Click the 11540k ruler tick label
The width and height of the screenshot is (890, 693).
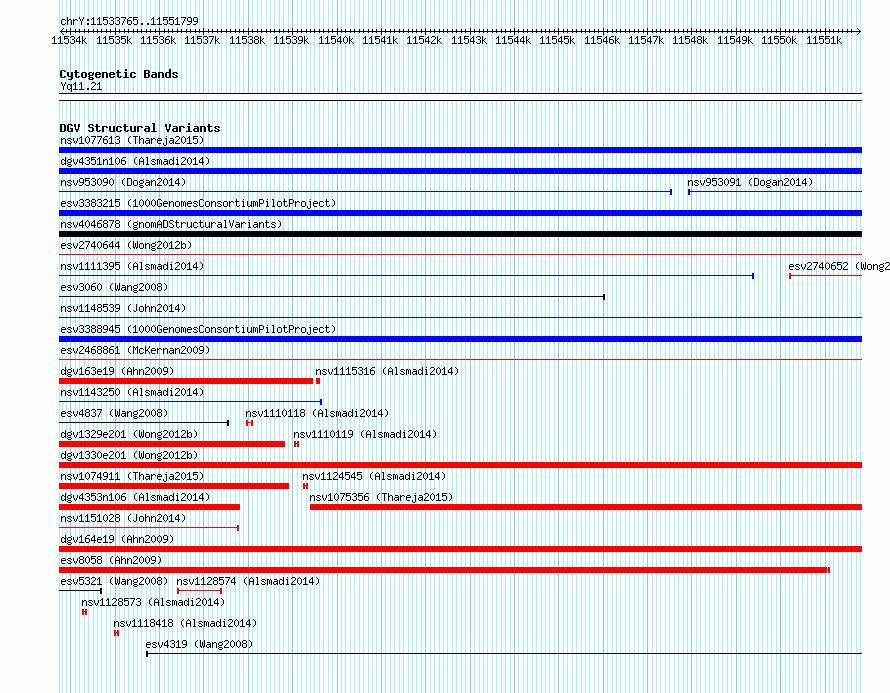(336, 40)
